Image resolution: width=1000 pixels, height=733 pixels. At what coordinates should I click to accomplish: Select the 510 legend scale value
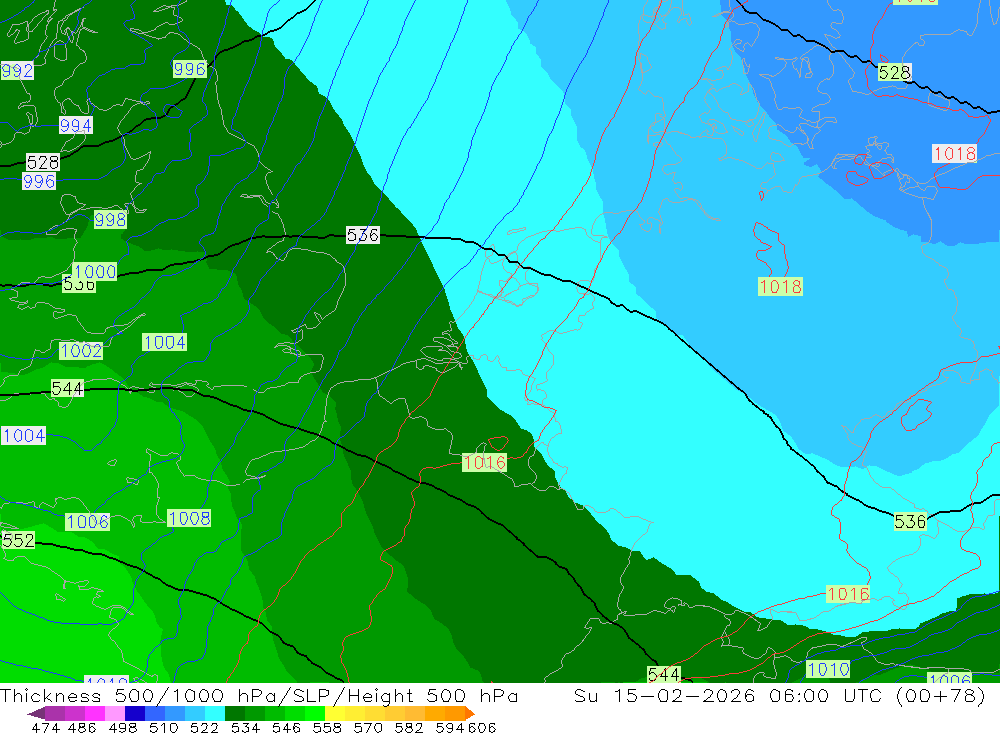coord(164,727)
